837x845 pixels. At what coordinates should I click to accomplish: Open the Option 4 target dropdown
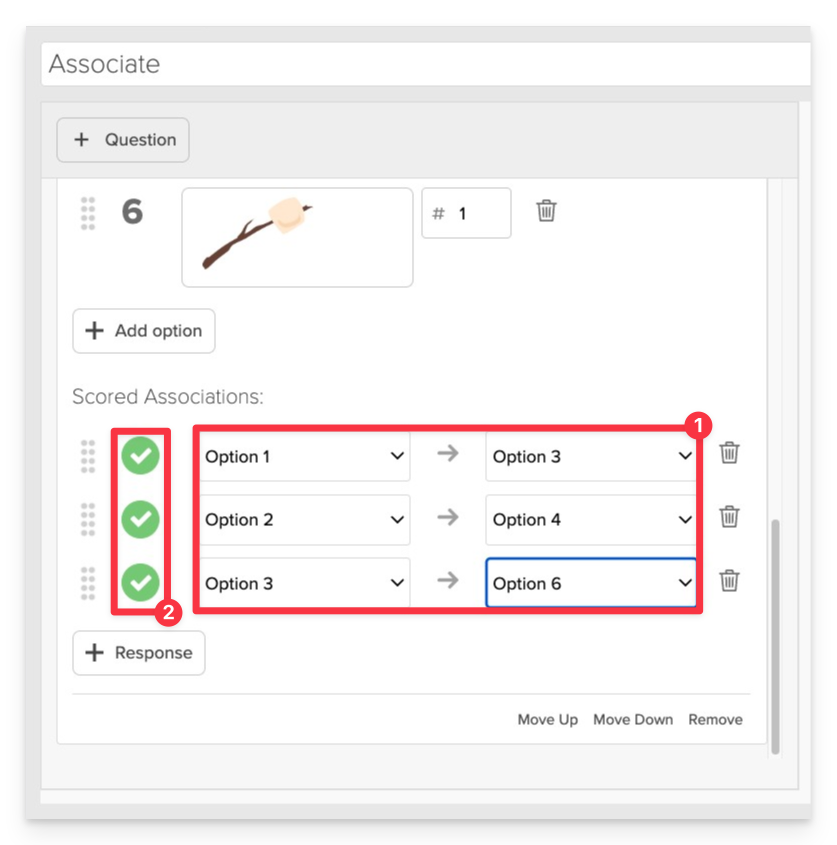(x=591, y=520)
